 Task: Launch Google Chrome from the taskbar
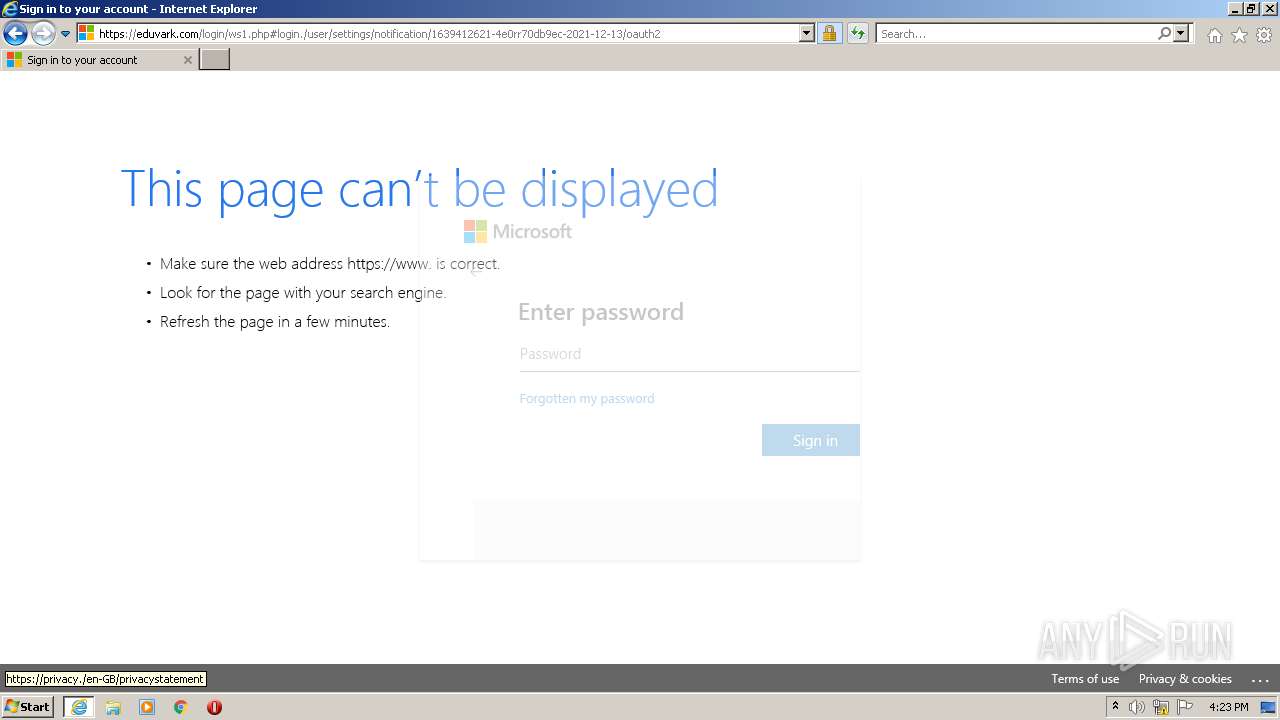tap(181, 707)
